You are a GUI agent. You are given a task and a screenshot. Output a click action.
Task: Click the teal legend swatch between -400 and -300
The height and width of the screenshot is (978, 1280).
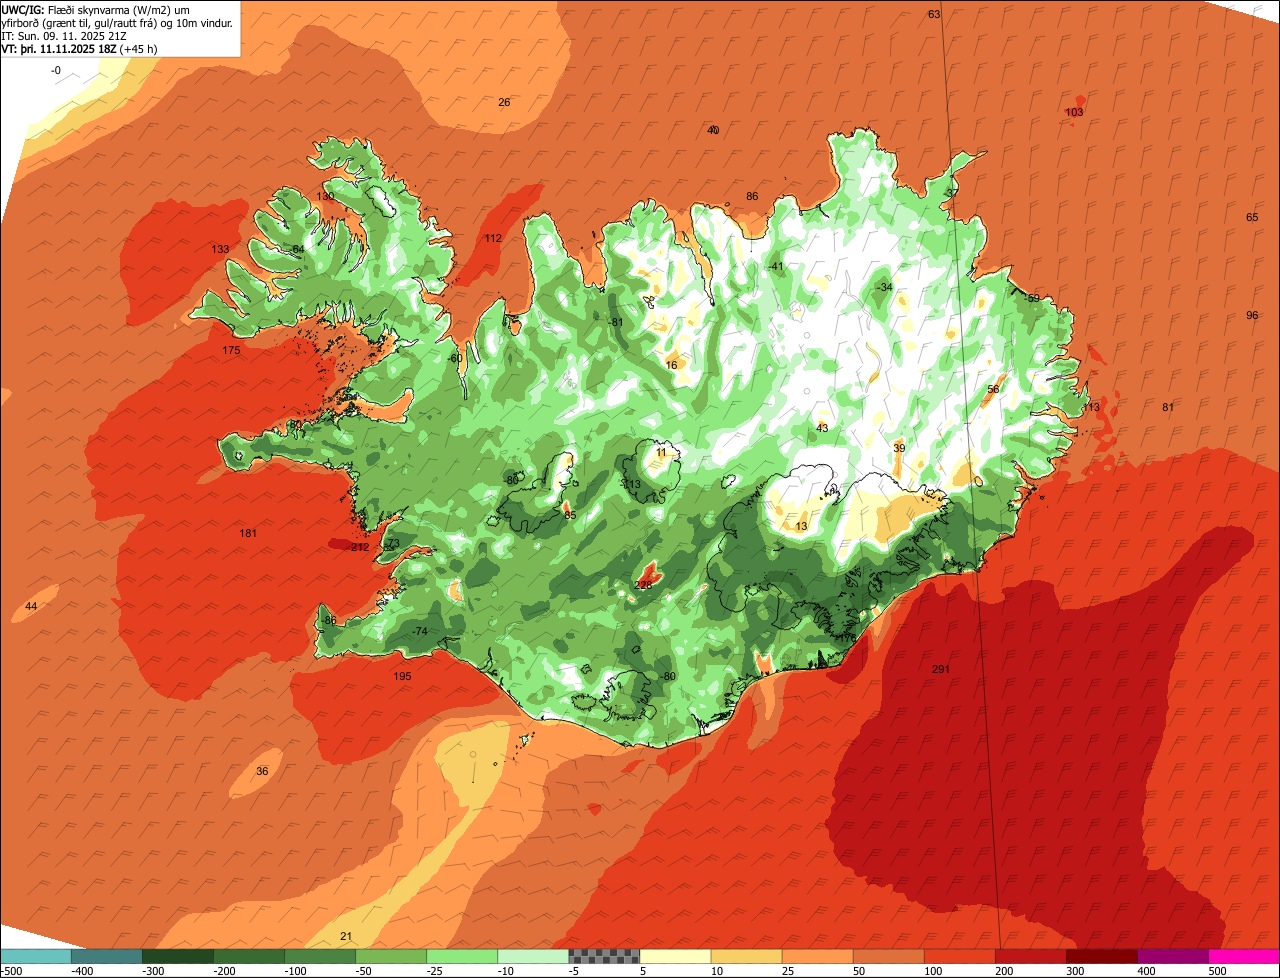point(106,956)
